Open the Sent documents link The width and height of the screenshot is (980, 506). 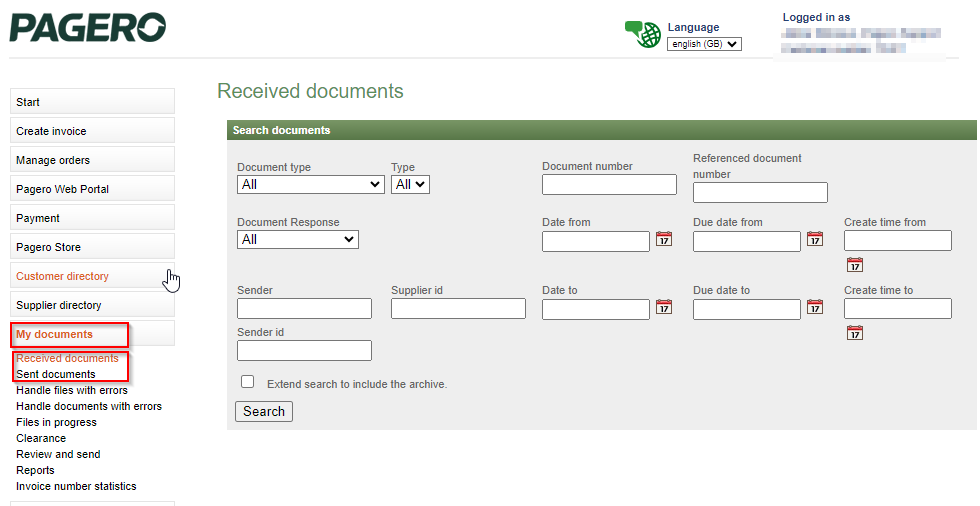click(56, 374)
